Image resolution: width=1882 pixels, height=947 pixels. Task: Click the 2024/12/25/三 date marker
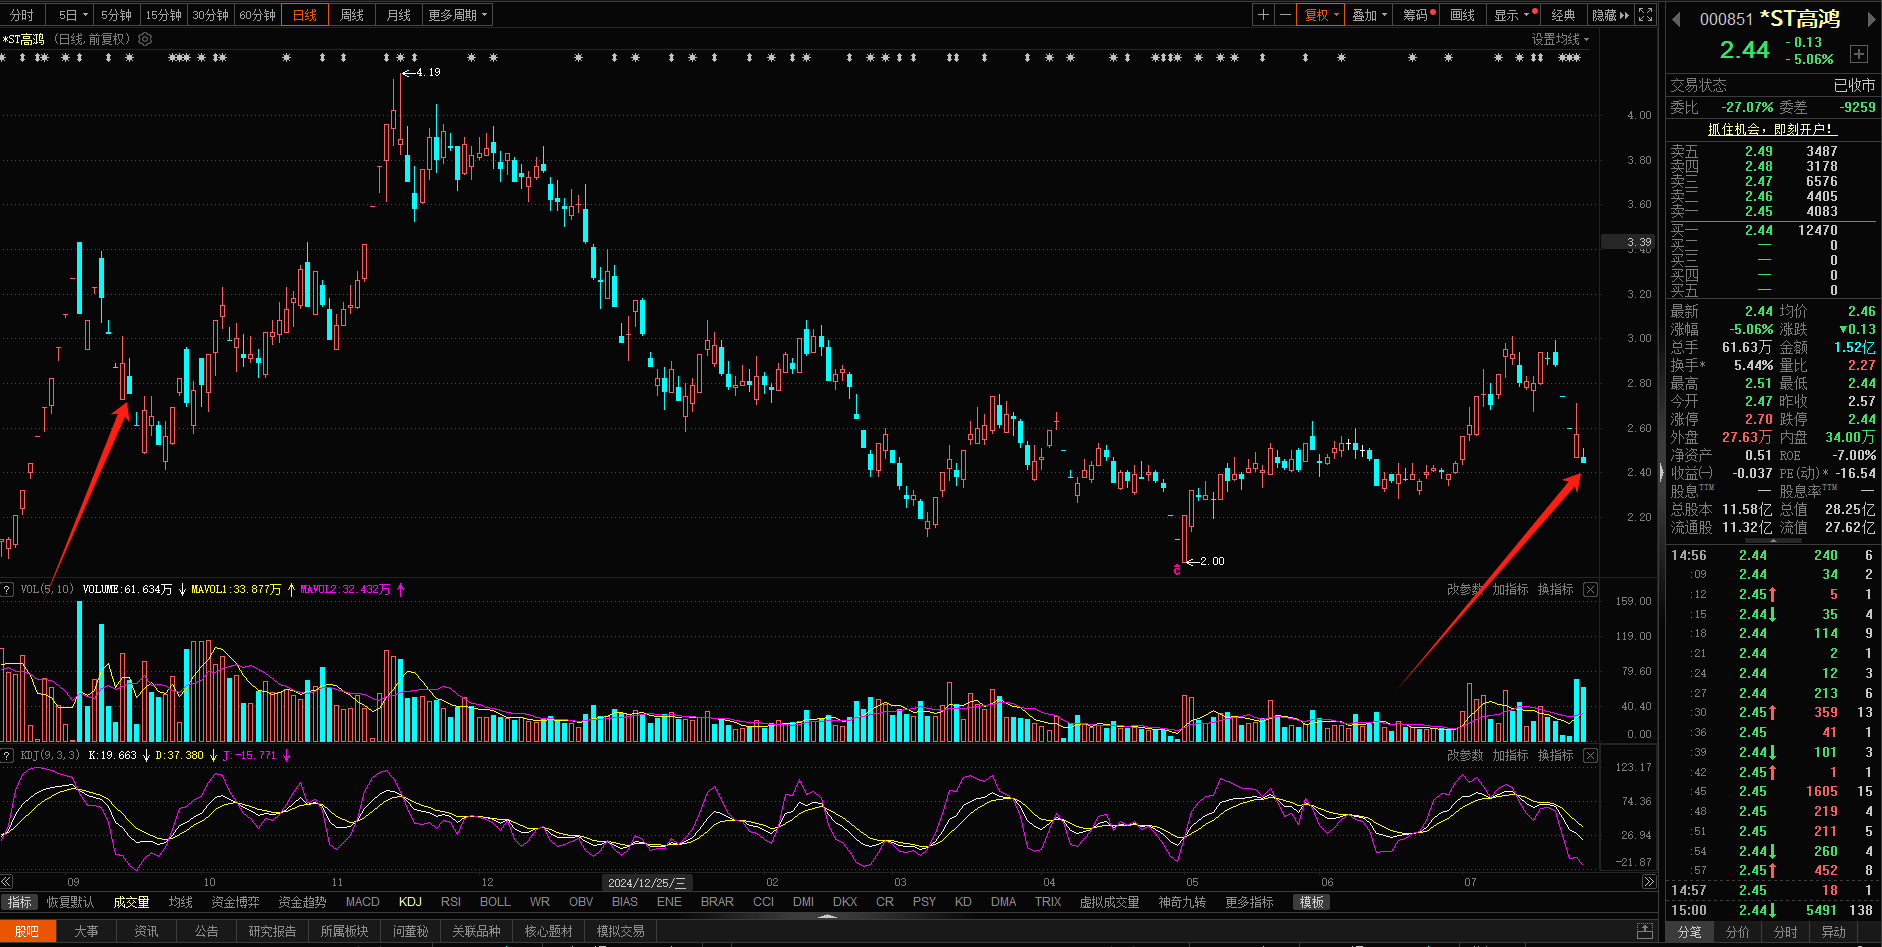click(x=647, y=883)
